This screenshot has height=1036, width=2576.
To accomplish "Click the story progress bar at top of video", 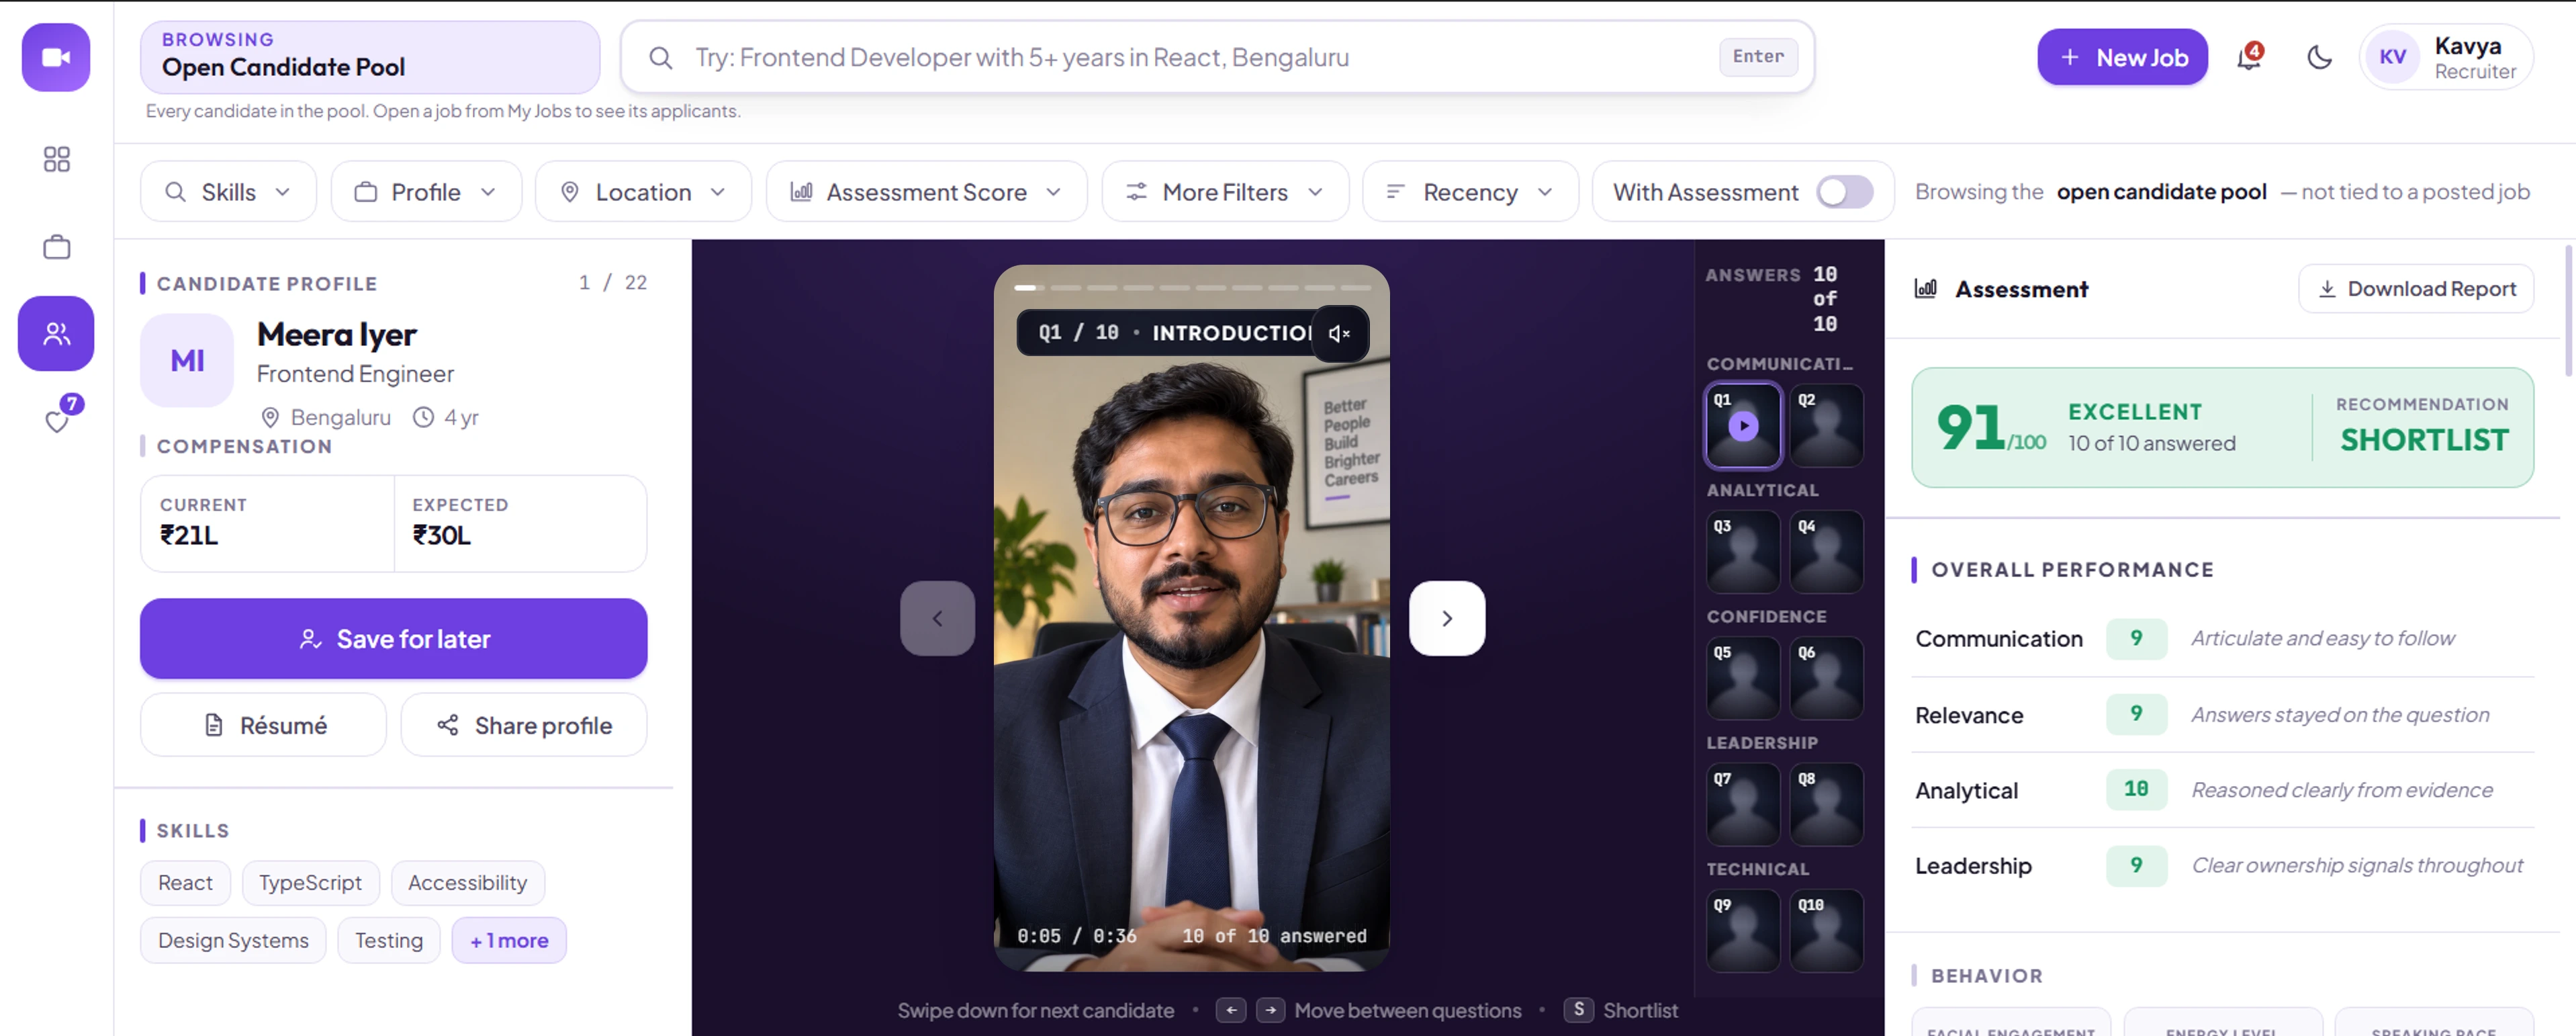I will point(1191,288).
